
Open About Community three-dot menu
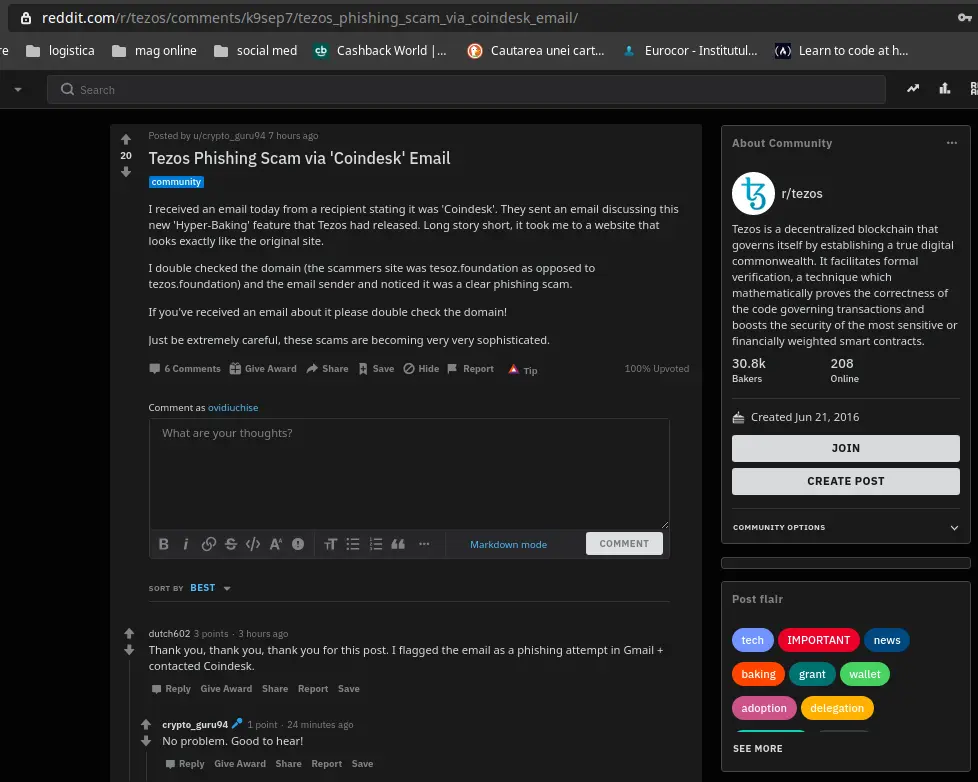[952, 143]
